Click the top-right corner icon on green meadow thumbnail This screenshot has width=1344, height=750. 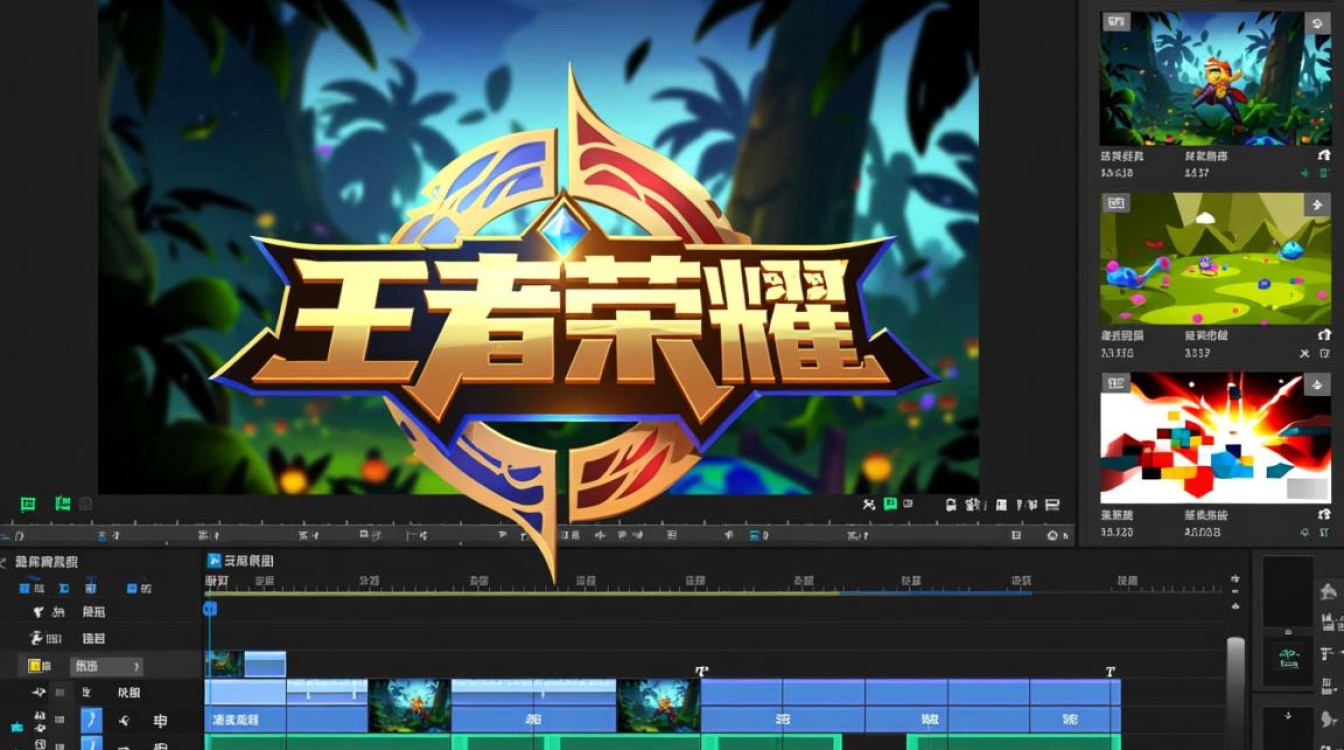pyautogui.click(x=1317, y=204)
